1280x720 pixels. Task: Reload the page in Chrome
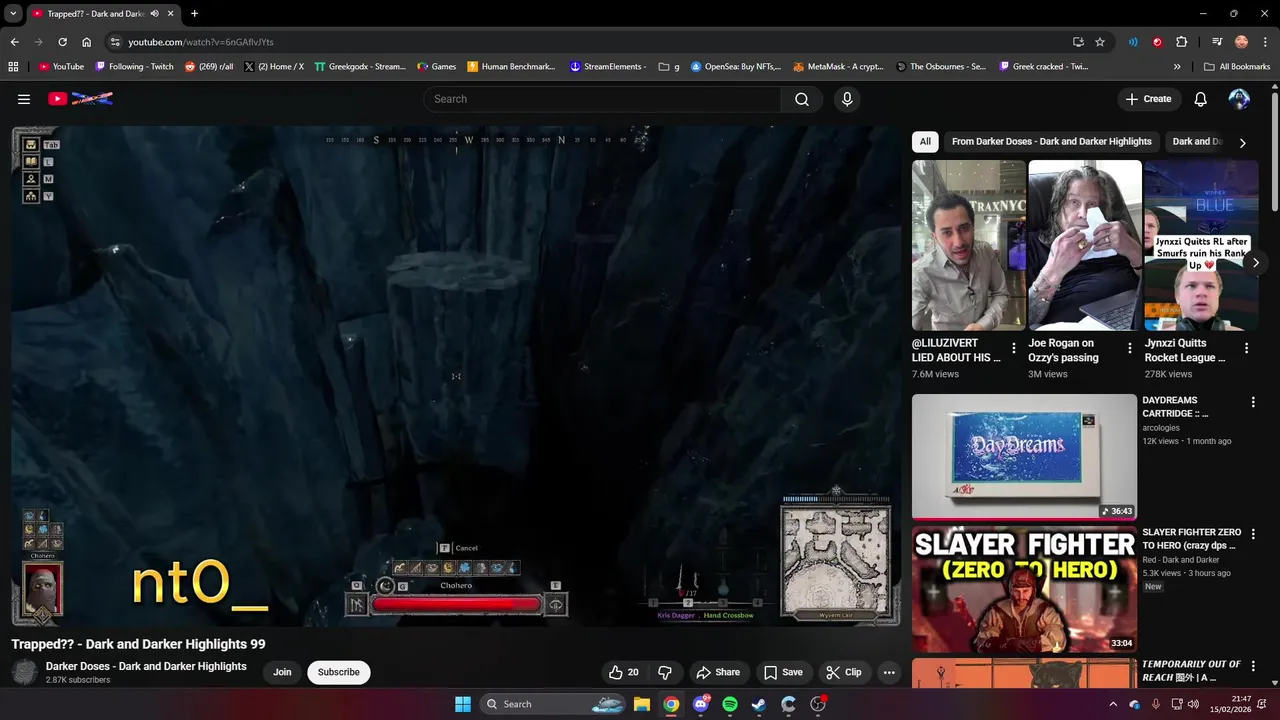[x=62, y=42]
